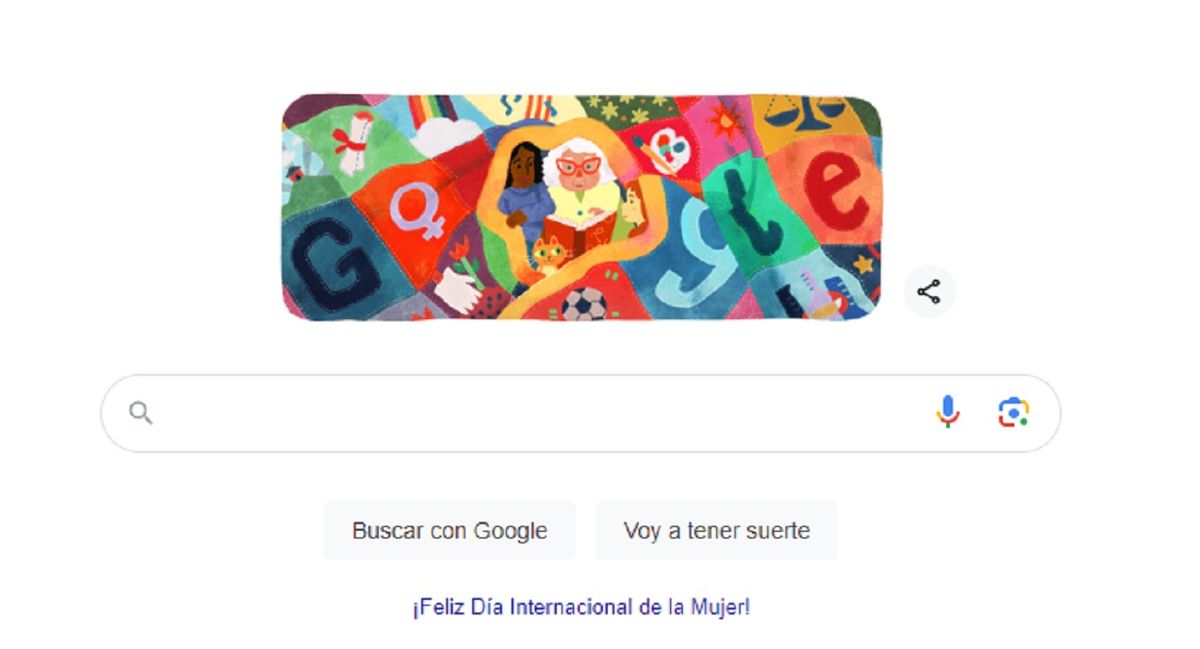The image size is (1200, 649).
Task: Click the share icon beside the doodle
Action: coord(929,292)
